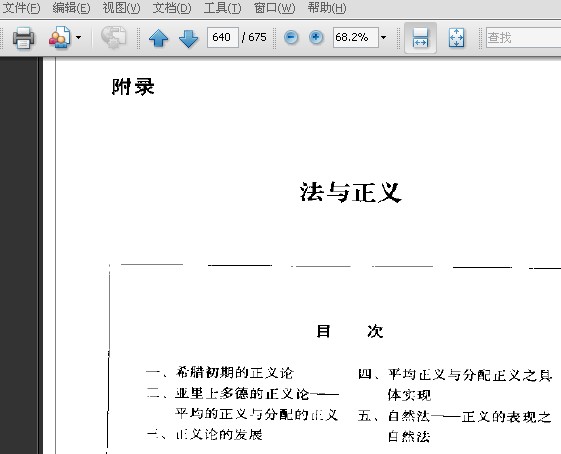This screenshot has height=454, width=561.
Task: Open the 帮助(H) menu
Action: tap(327, 8)
